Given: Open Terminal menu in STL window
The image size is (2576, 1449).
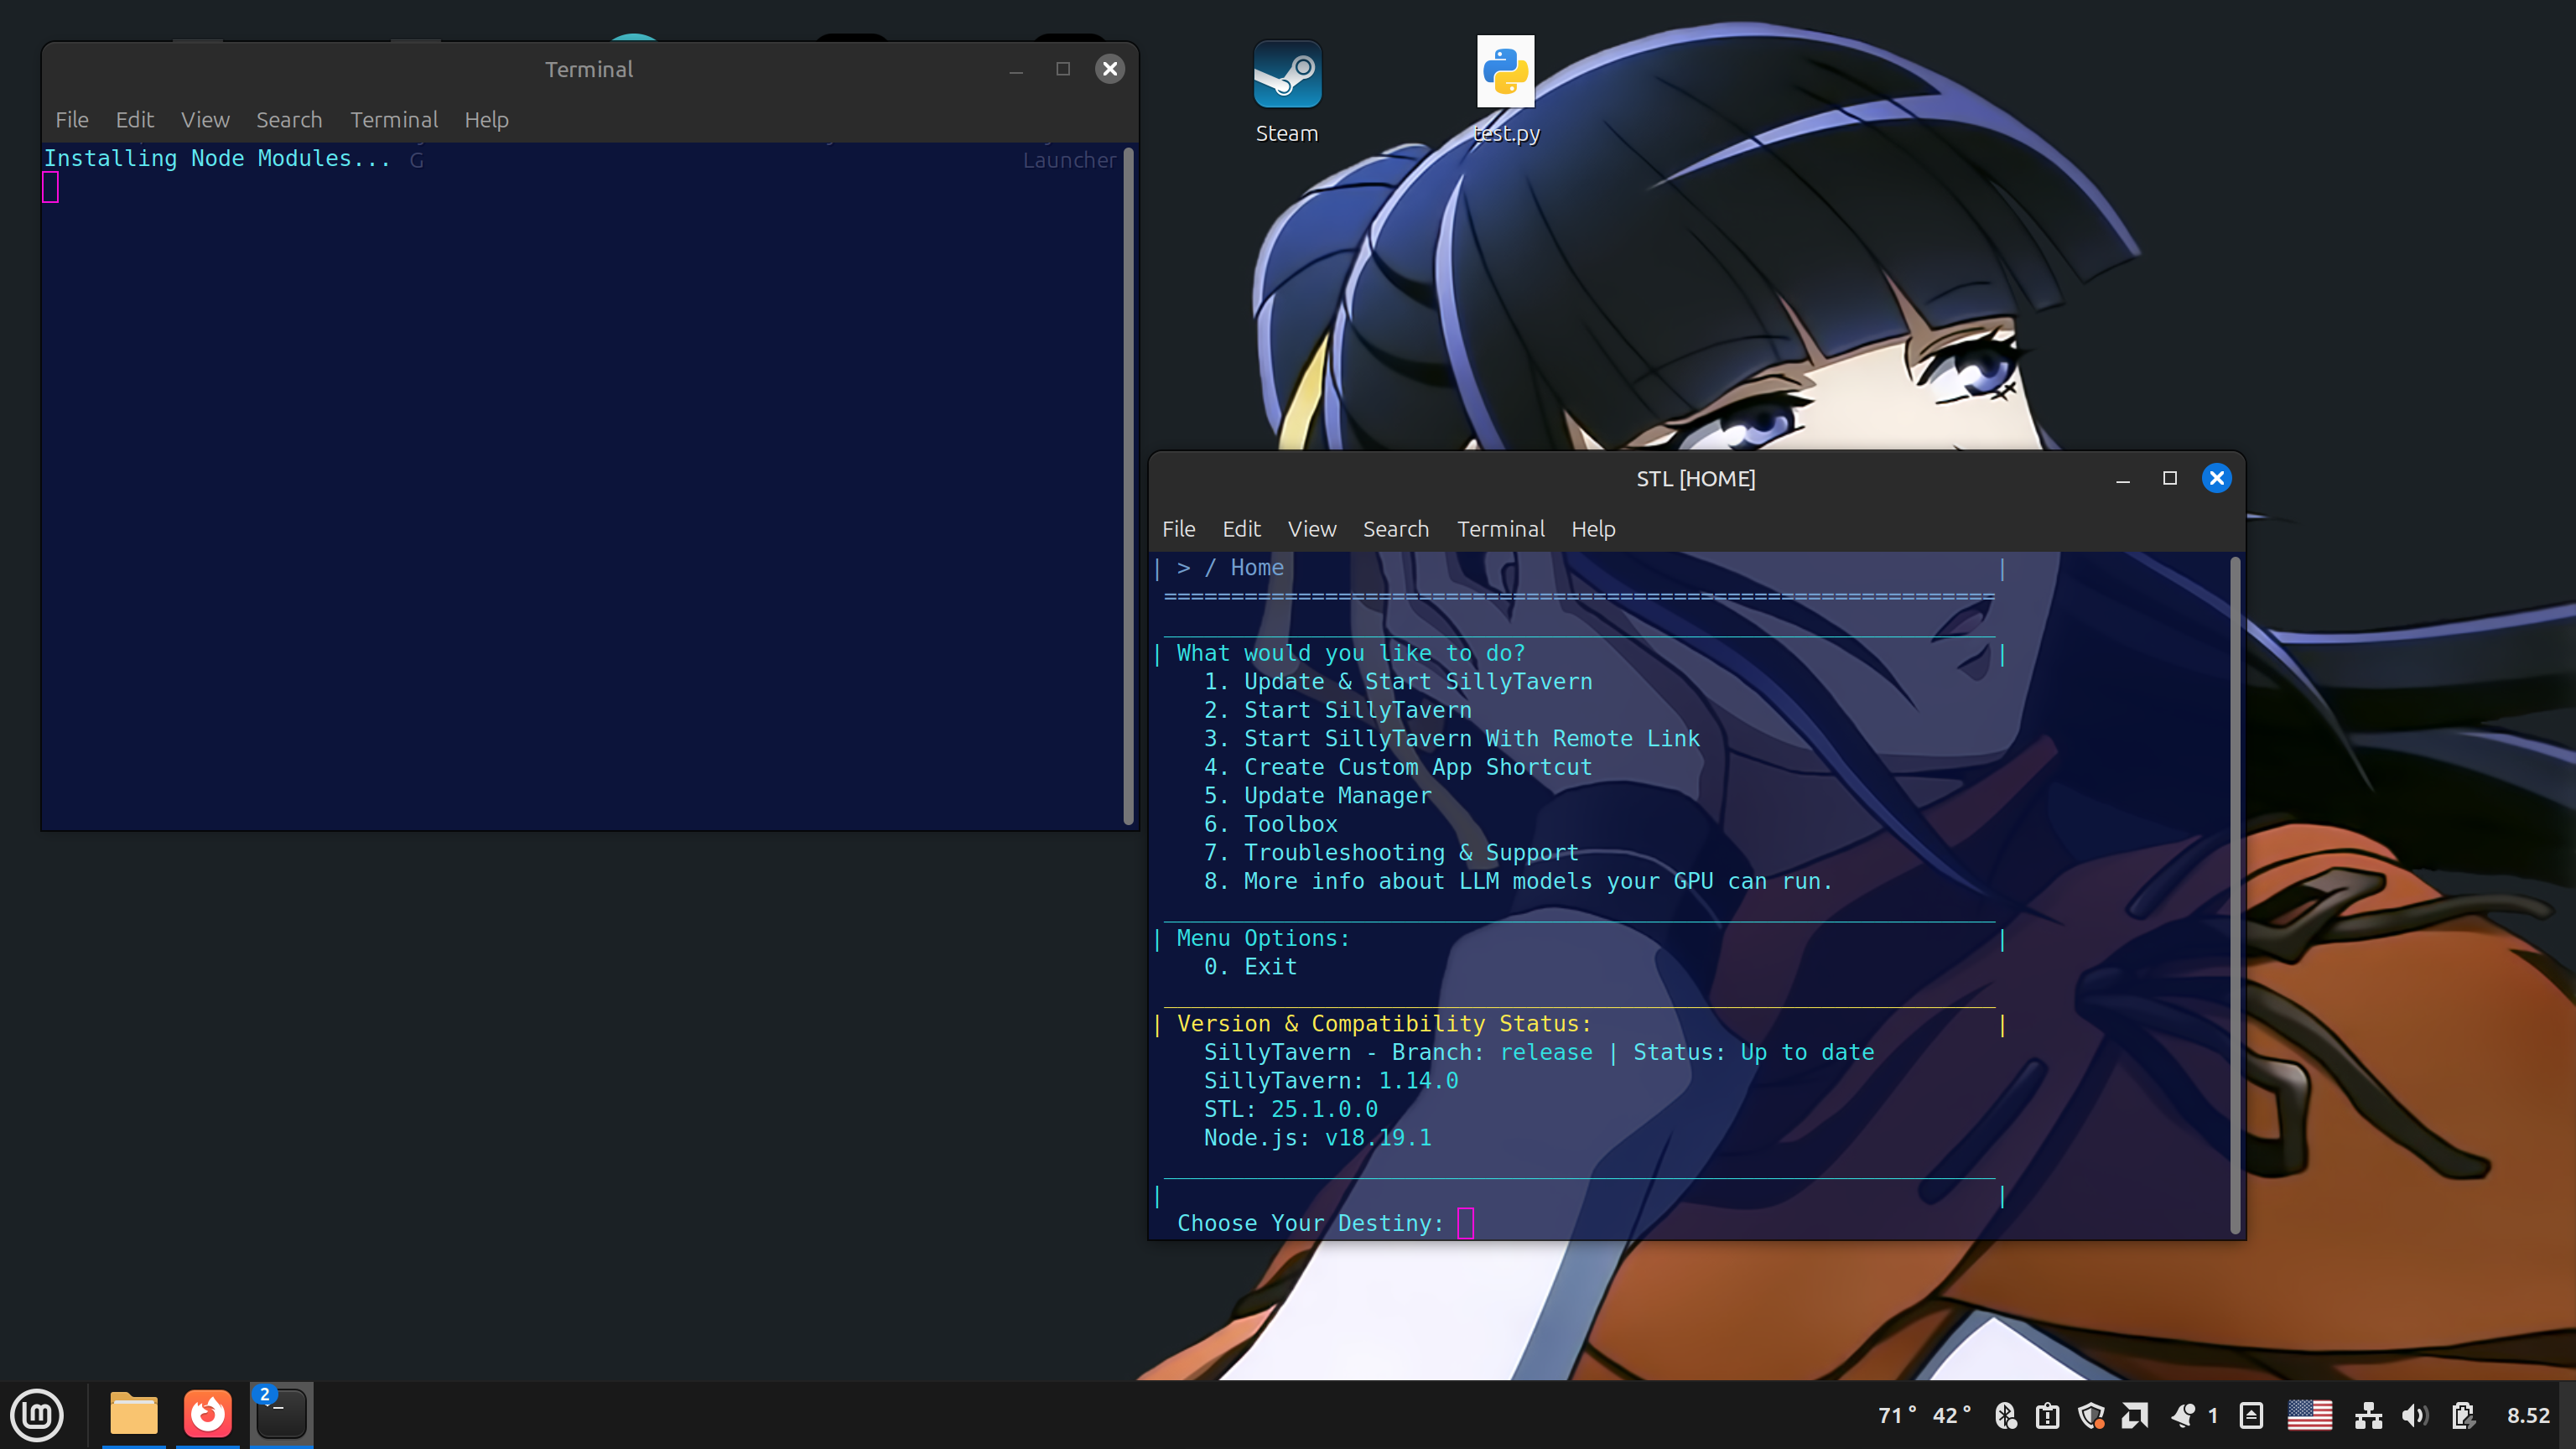Looking at the screenshot, I should [x=1500, y=529].
